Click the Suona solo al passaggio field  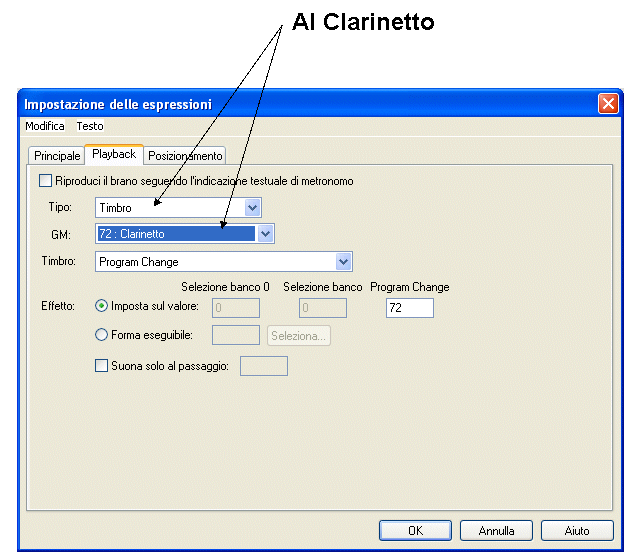click(x=264, y=366)
